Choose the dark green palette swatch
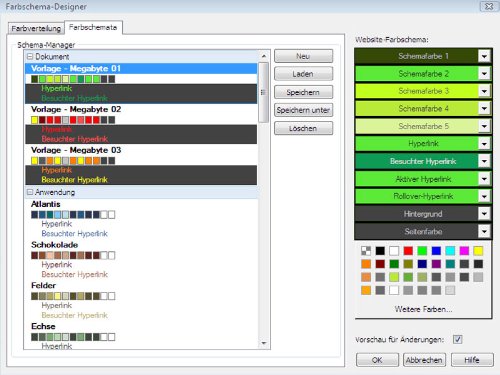500x375 pixels. (x=394, y=264)
